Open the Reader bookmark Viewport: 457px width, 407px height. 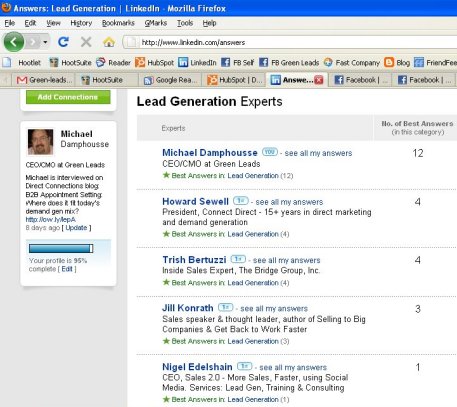click(113, 62)
